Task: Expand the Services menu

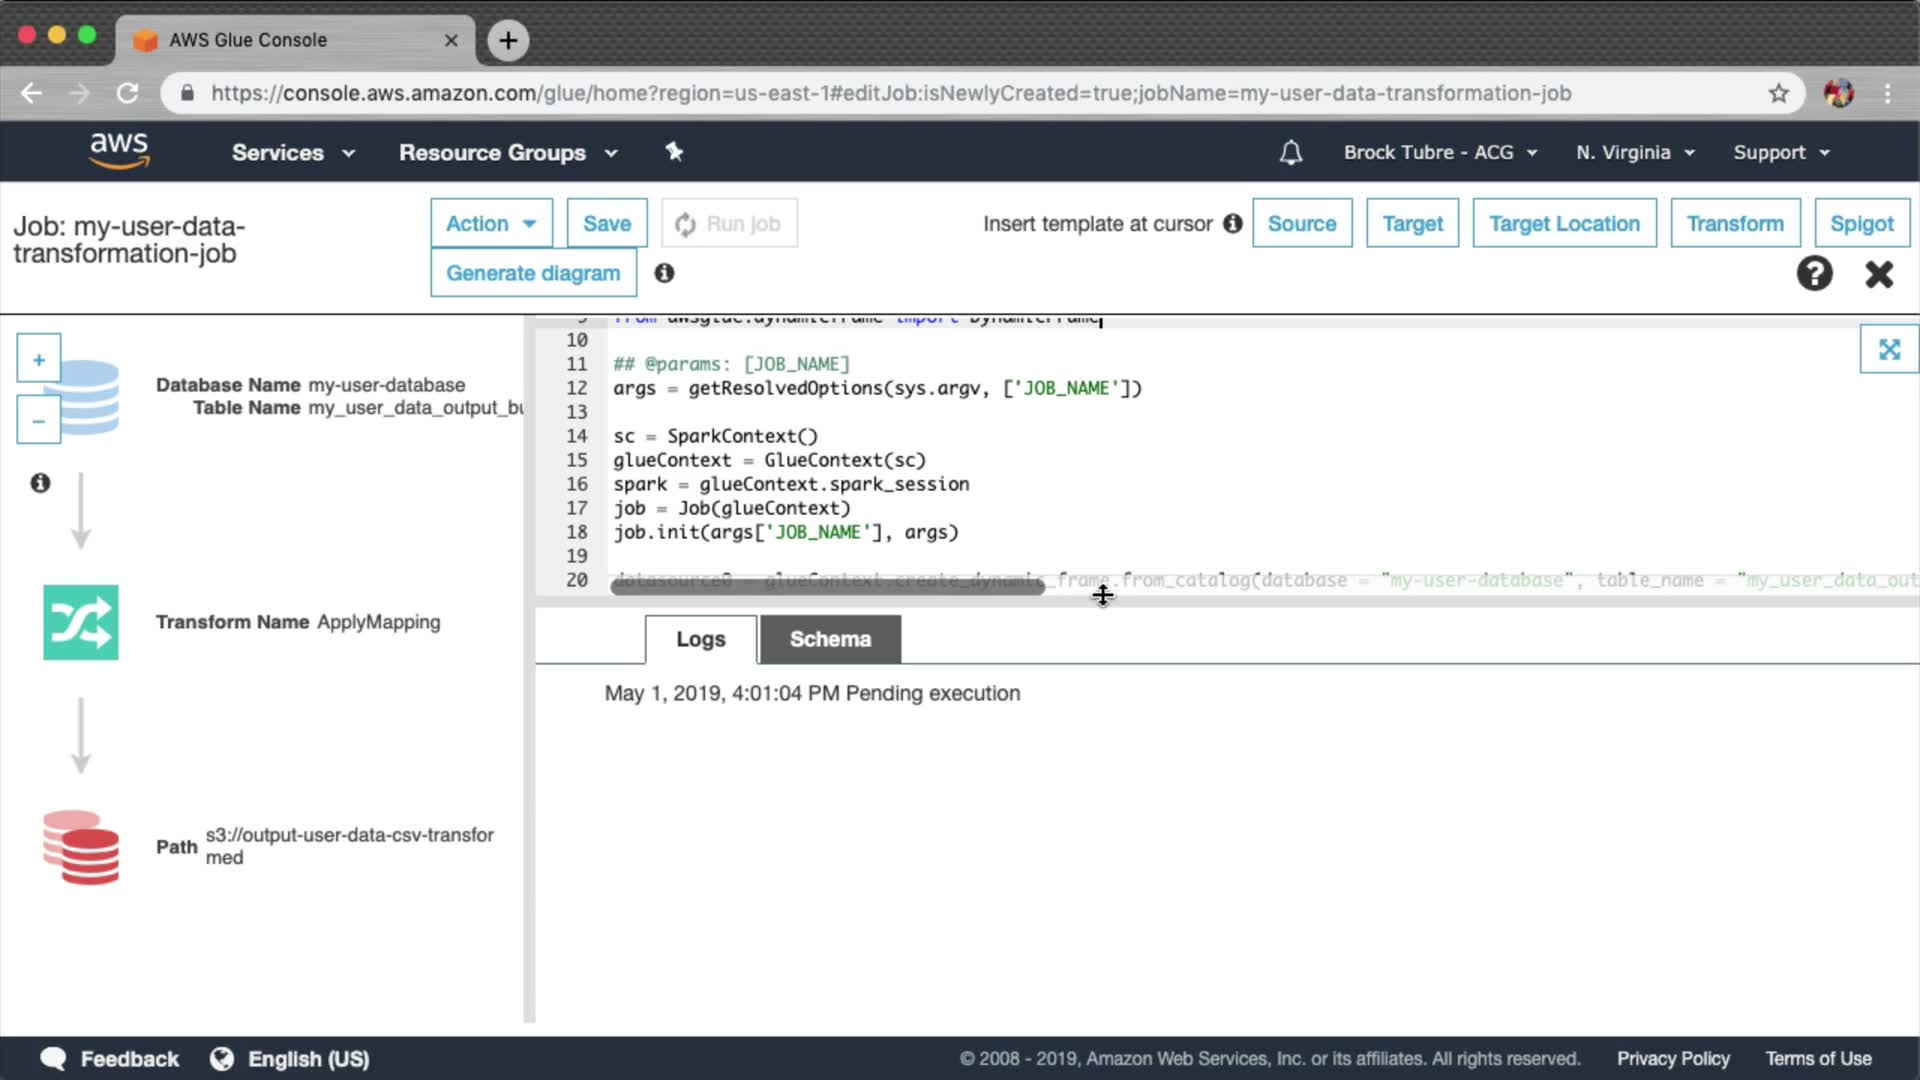Action: pos(293,152)
